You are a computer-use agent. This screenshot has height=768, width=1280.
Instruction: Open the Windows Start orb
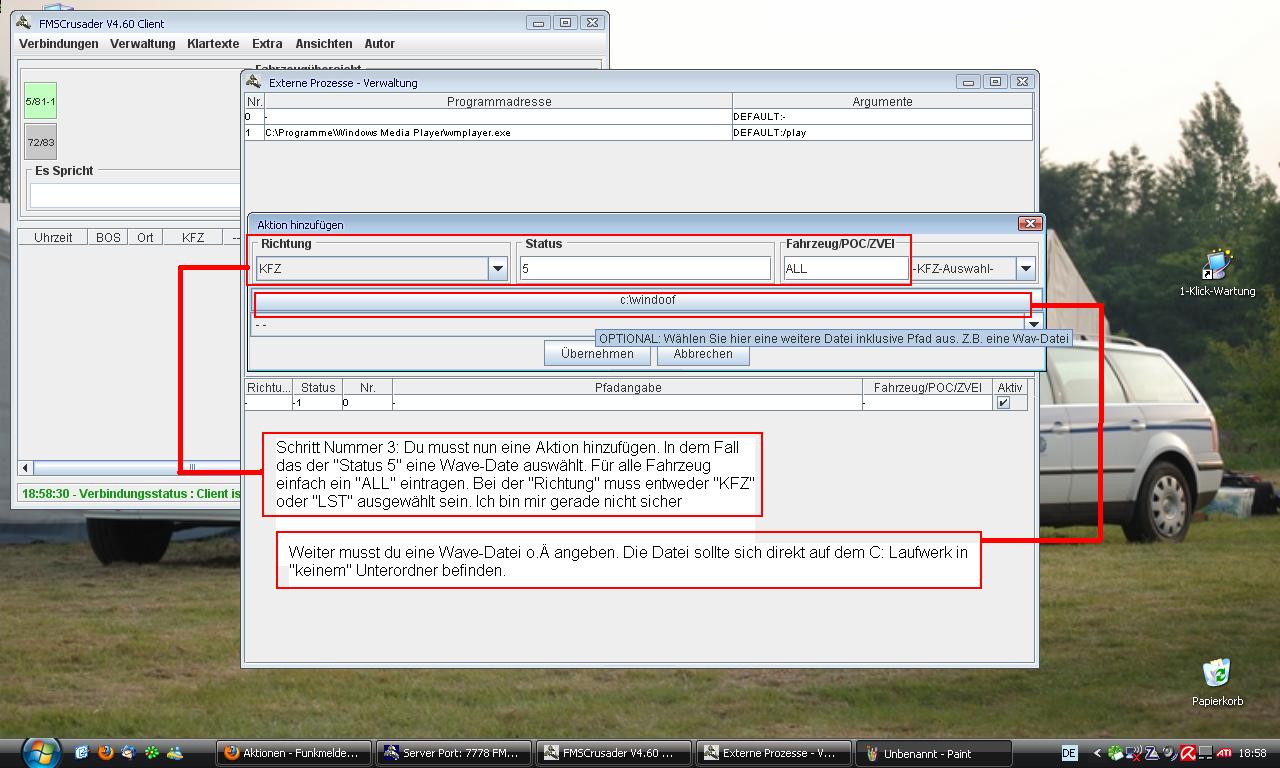point(41,752)
